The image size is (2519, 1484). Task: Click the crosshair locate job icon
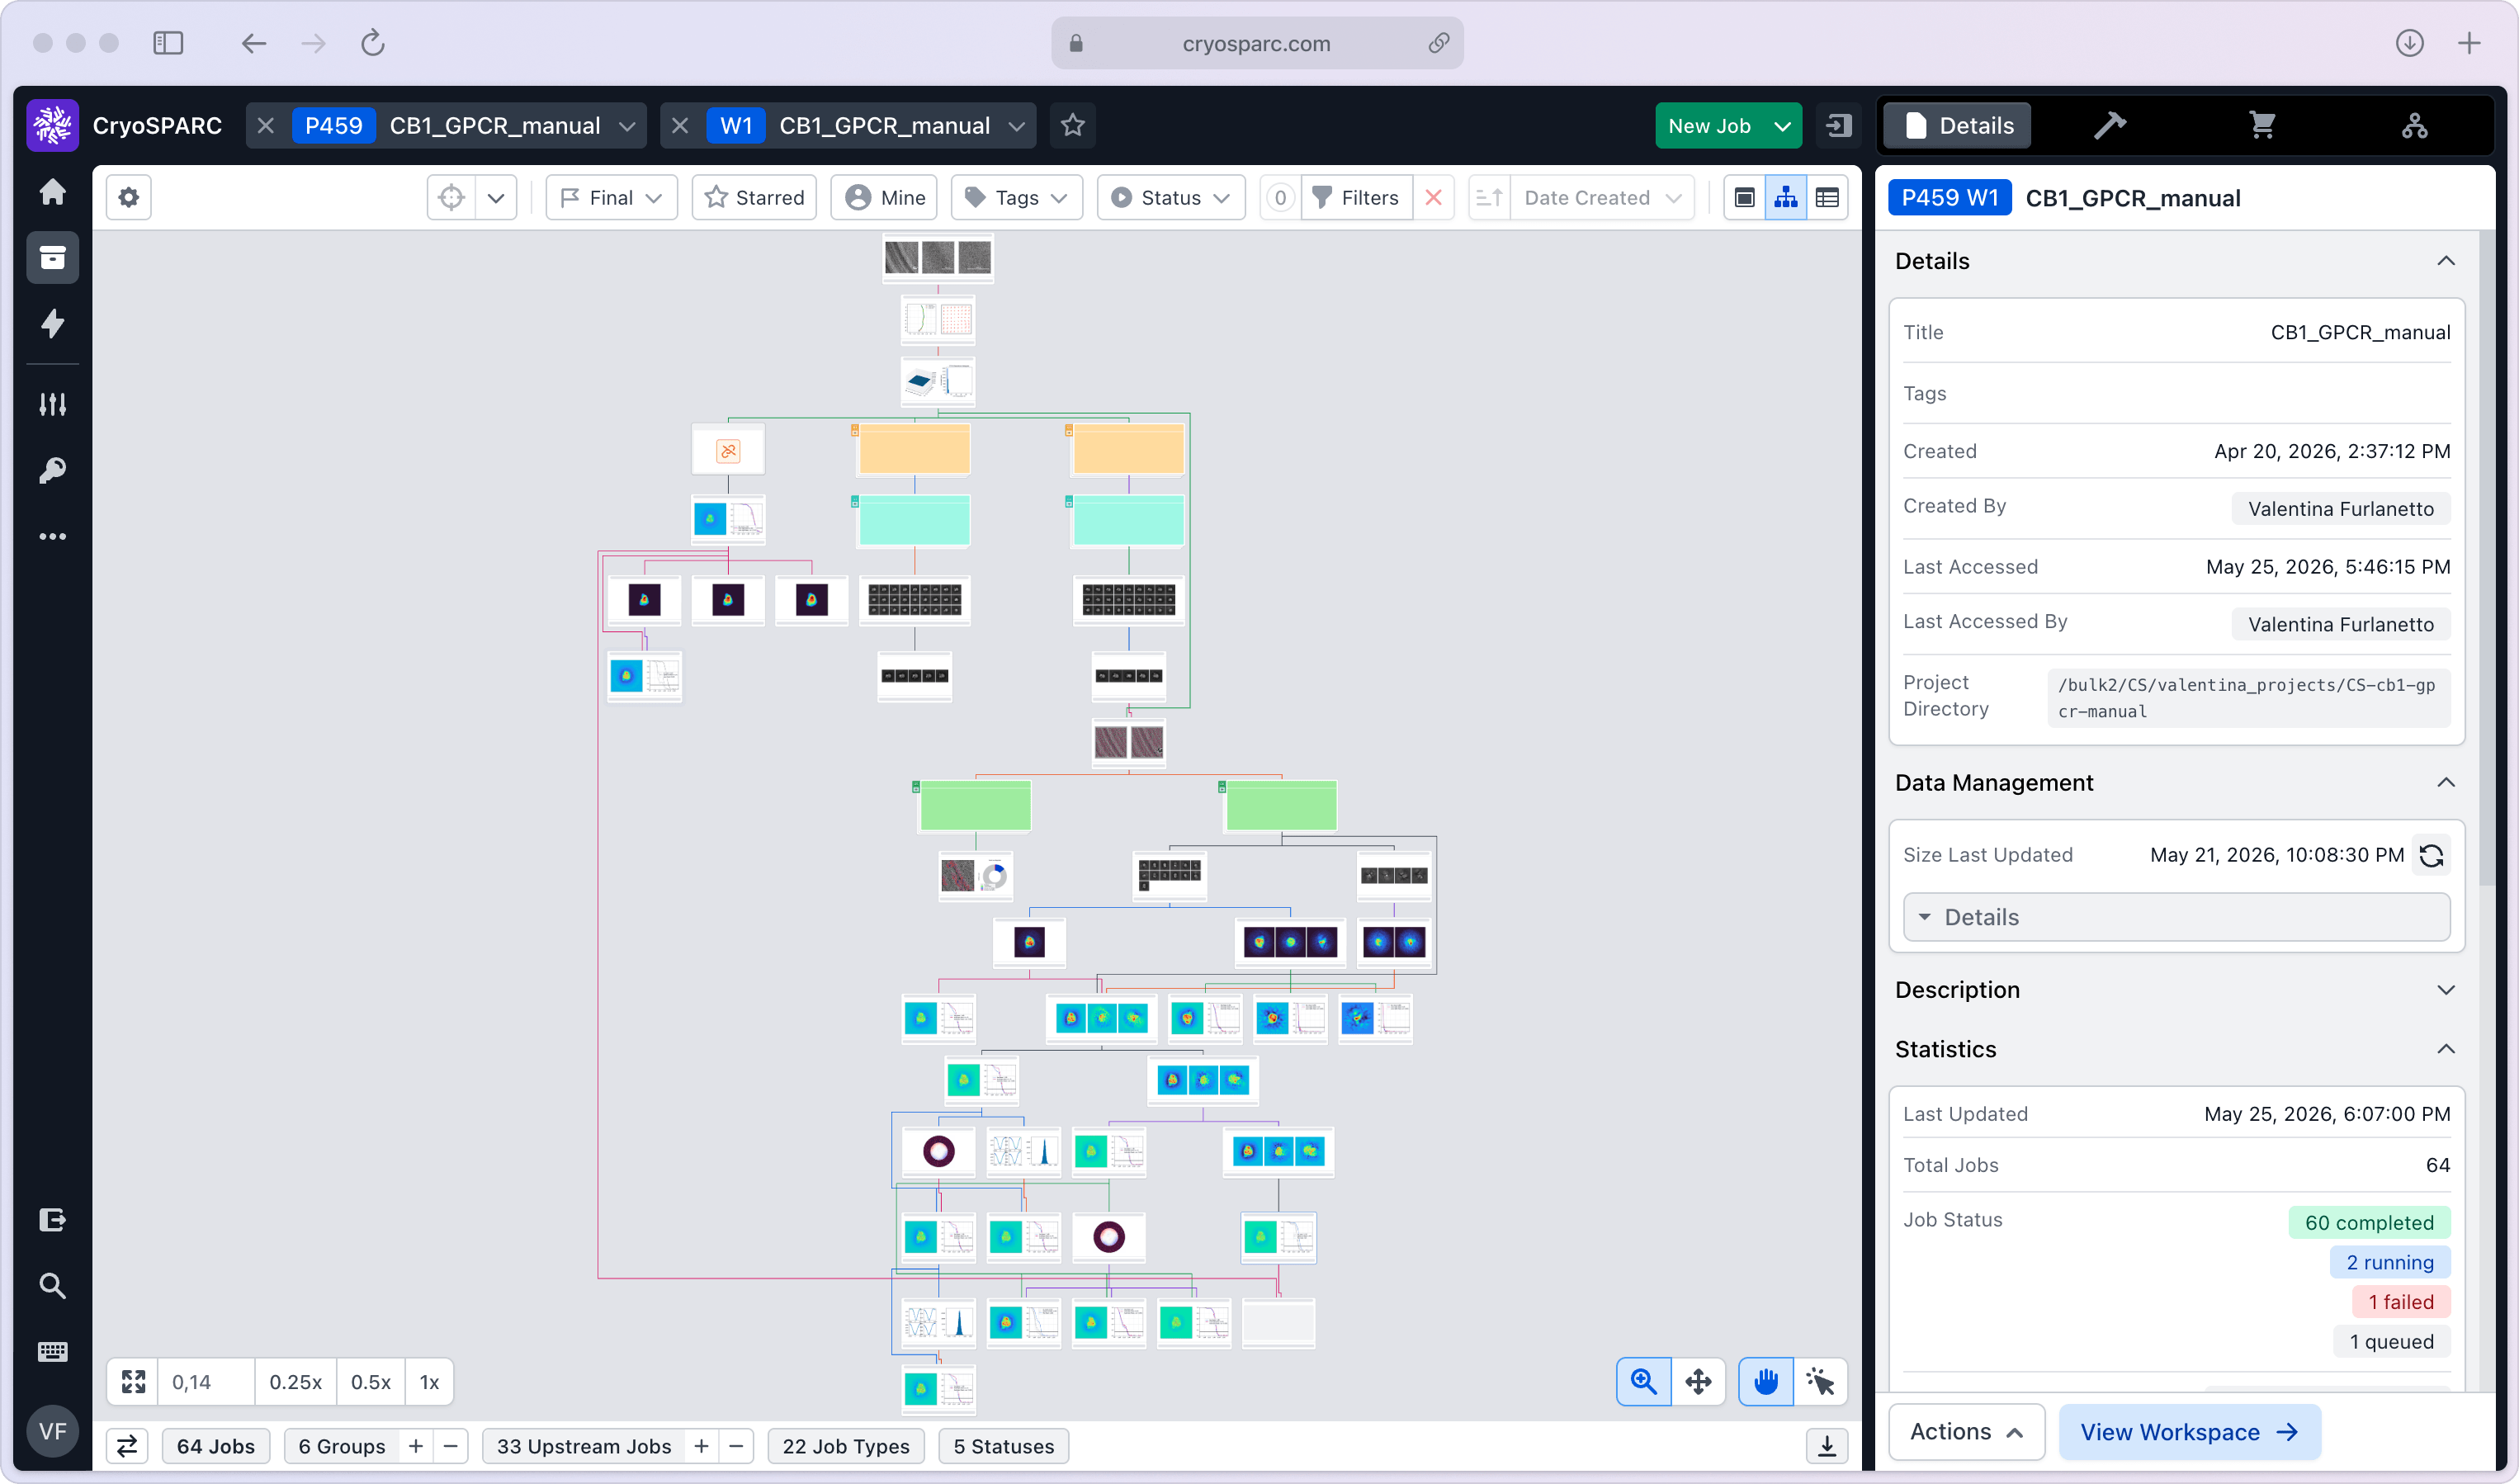tap(451, 197)
